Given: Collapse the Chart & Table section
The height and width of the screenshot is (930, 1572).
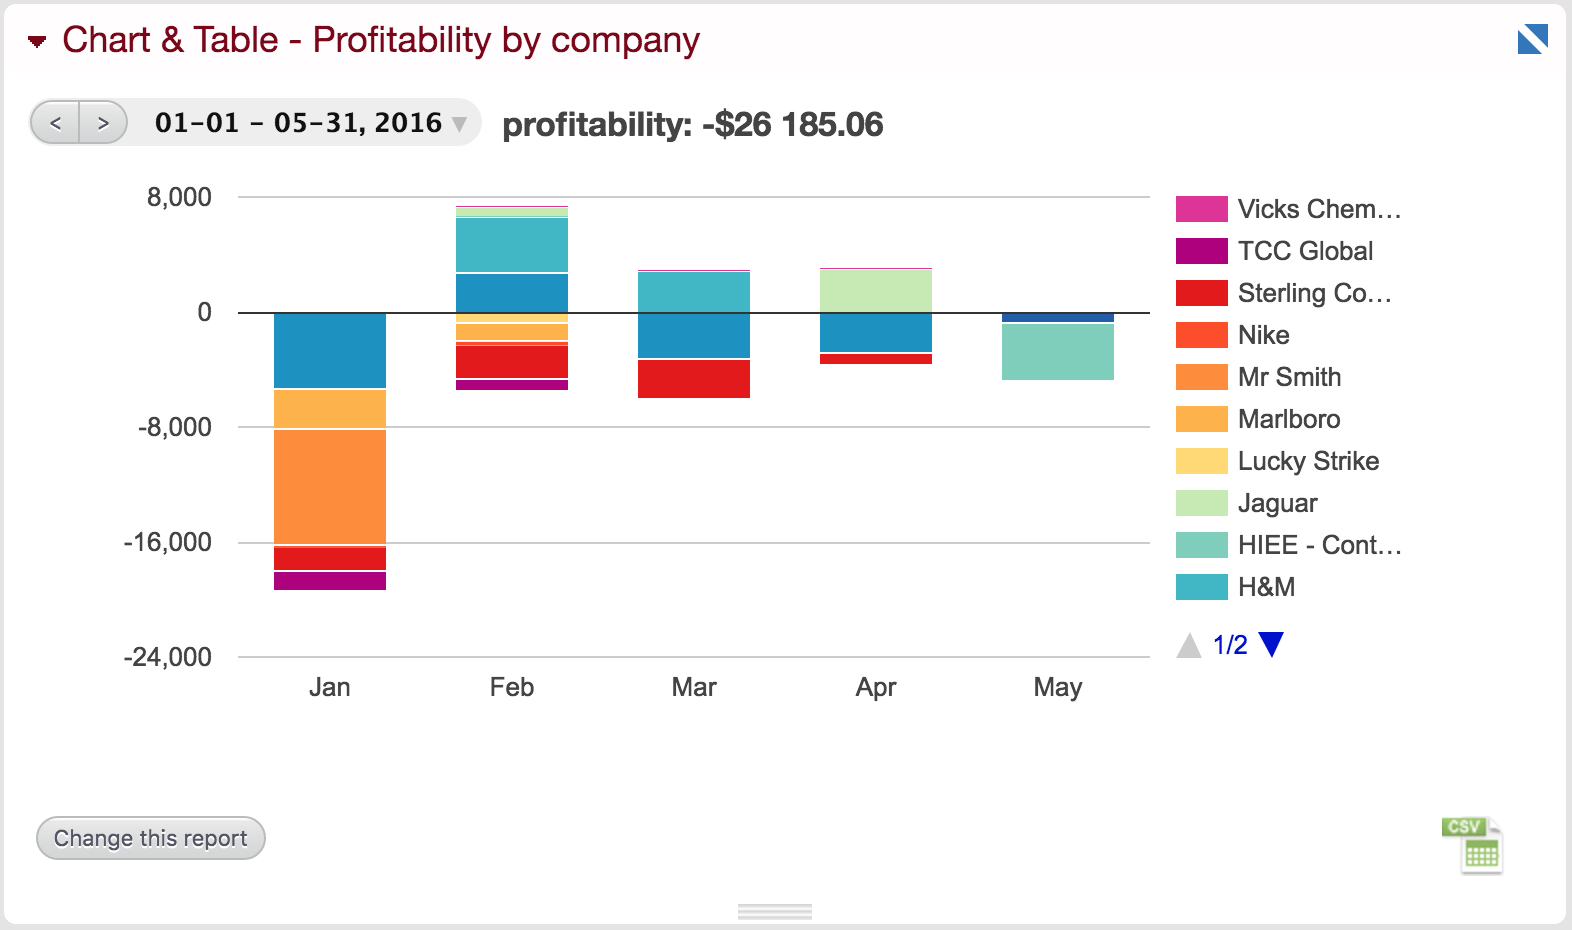Looking at the screenshot, I should tap(37, 41).
